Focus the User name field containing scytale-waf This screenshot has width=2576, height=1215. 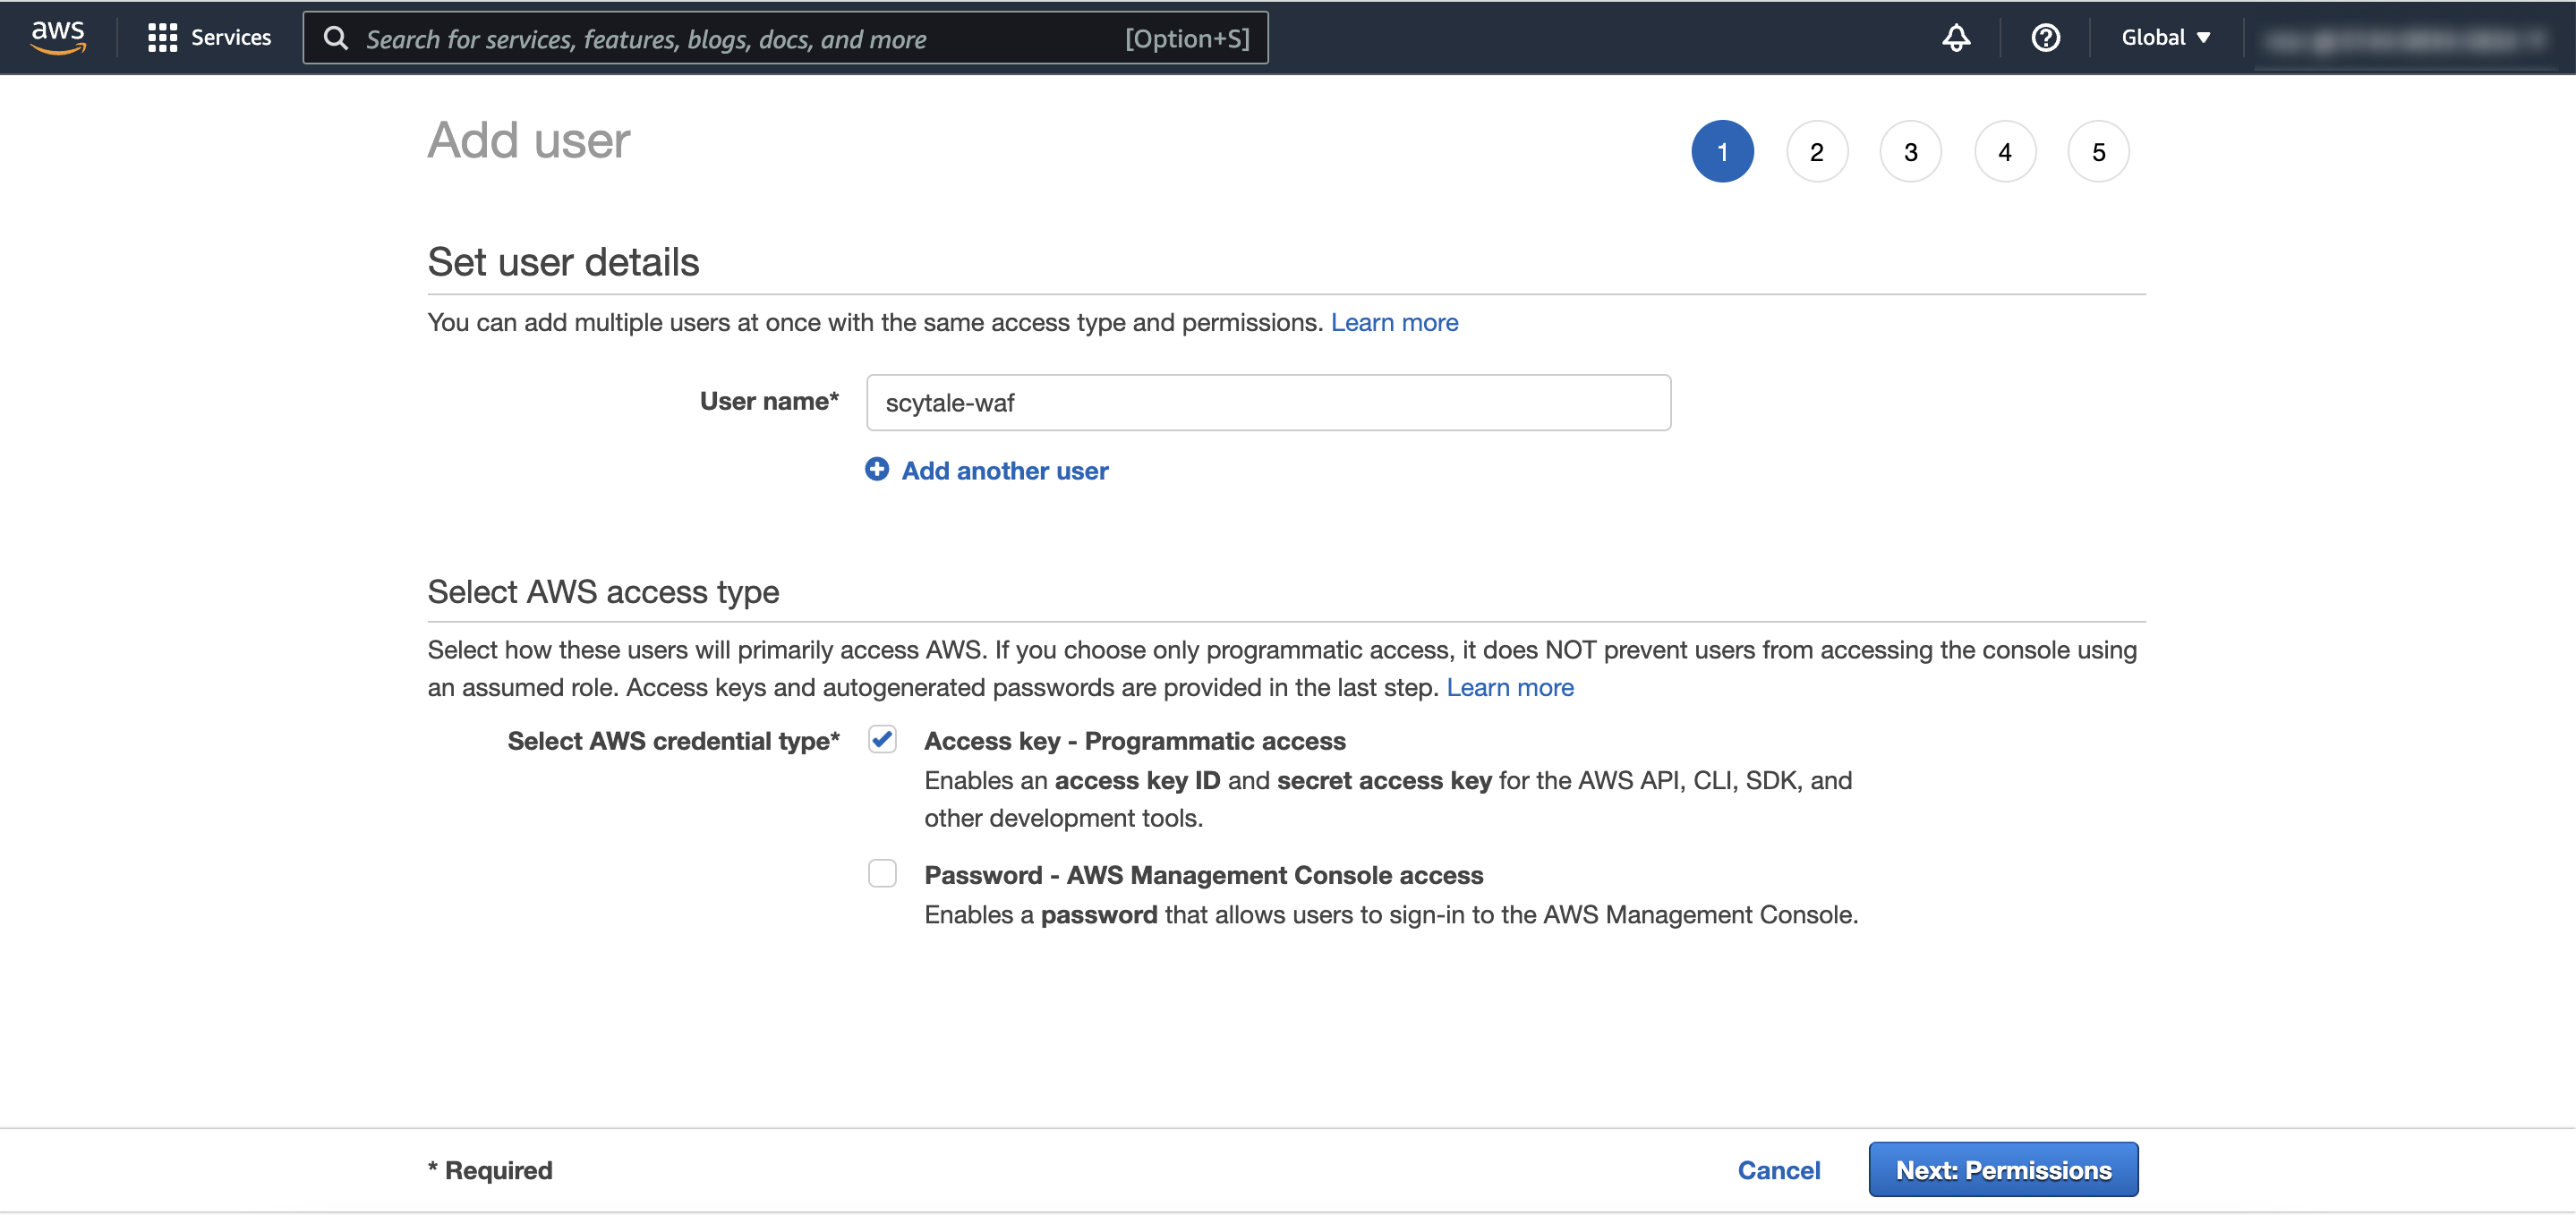pyautogui.click(x=1268, y=403)
